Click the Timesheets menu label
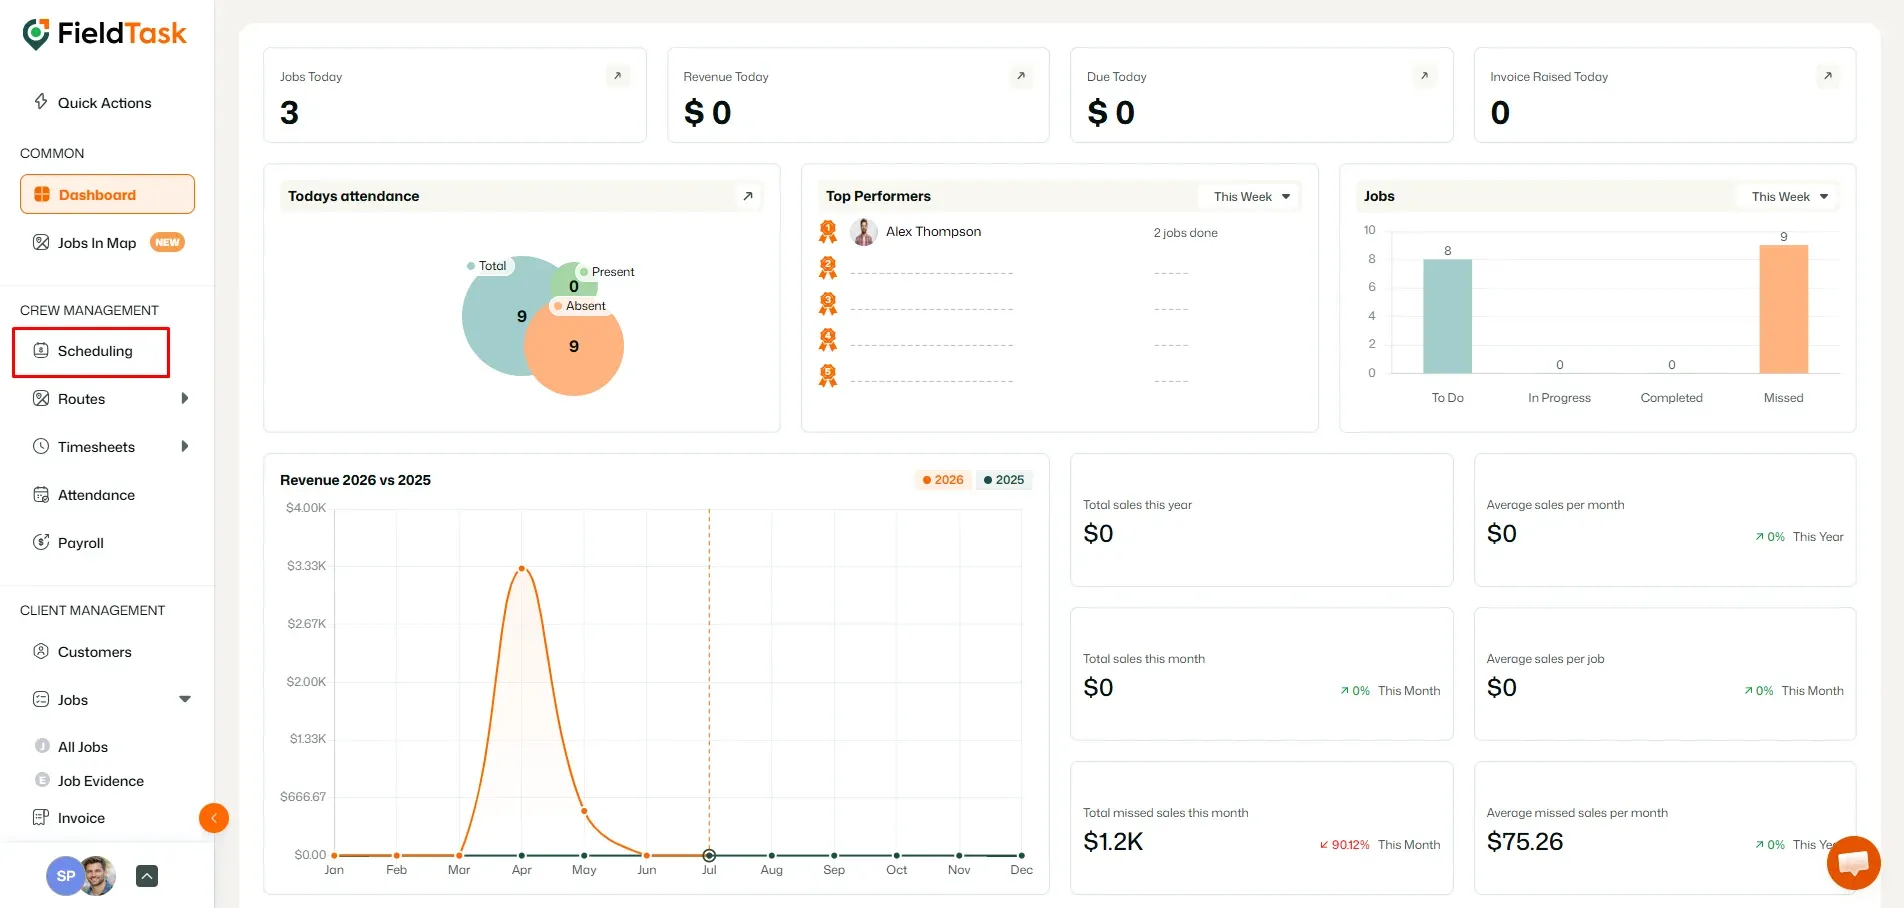1904x908 pixels. [x=96, y=447]
